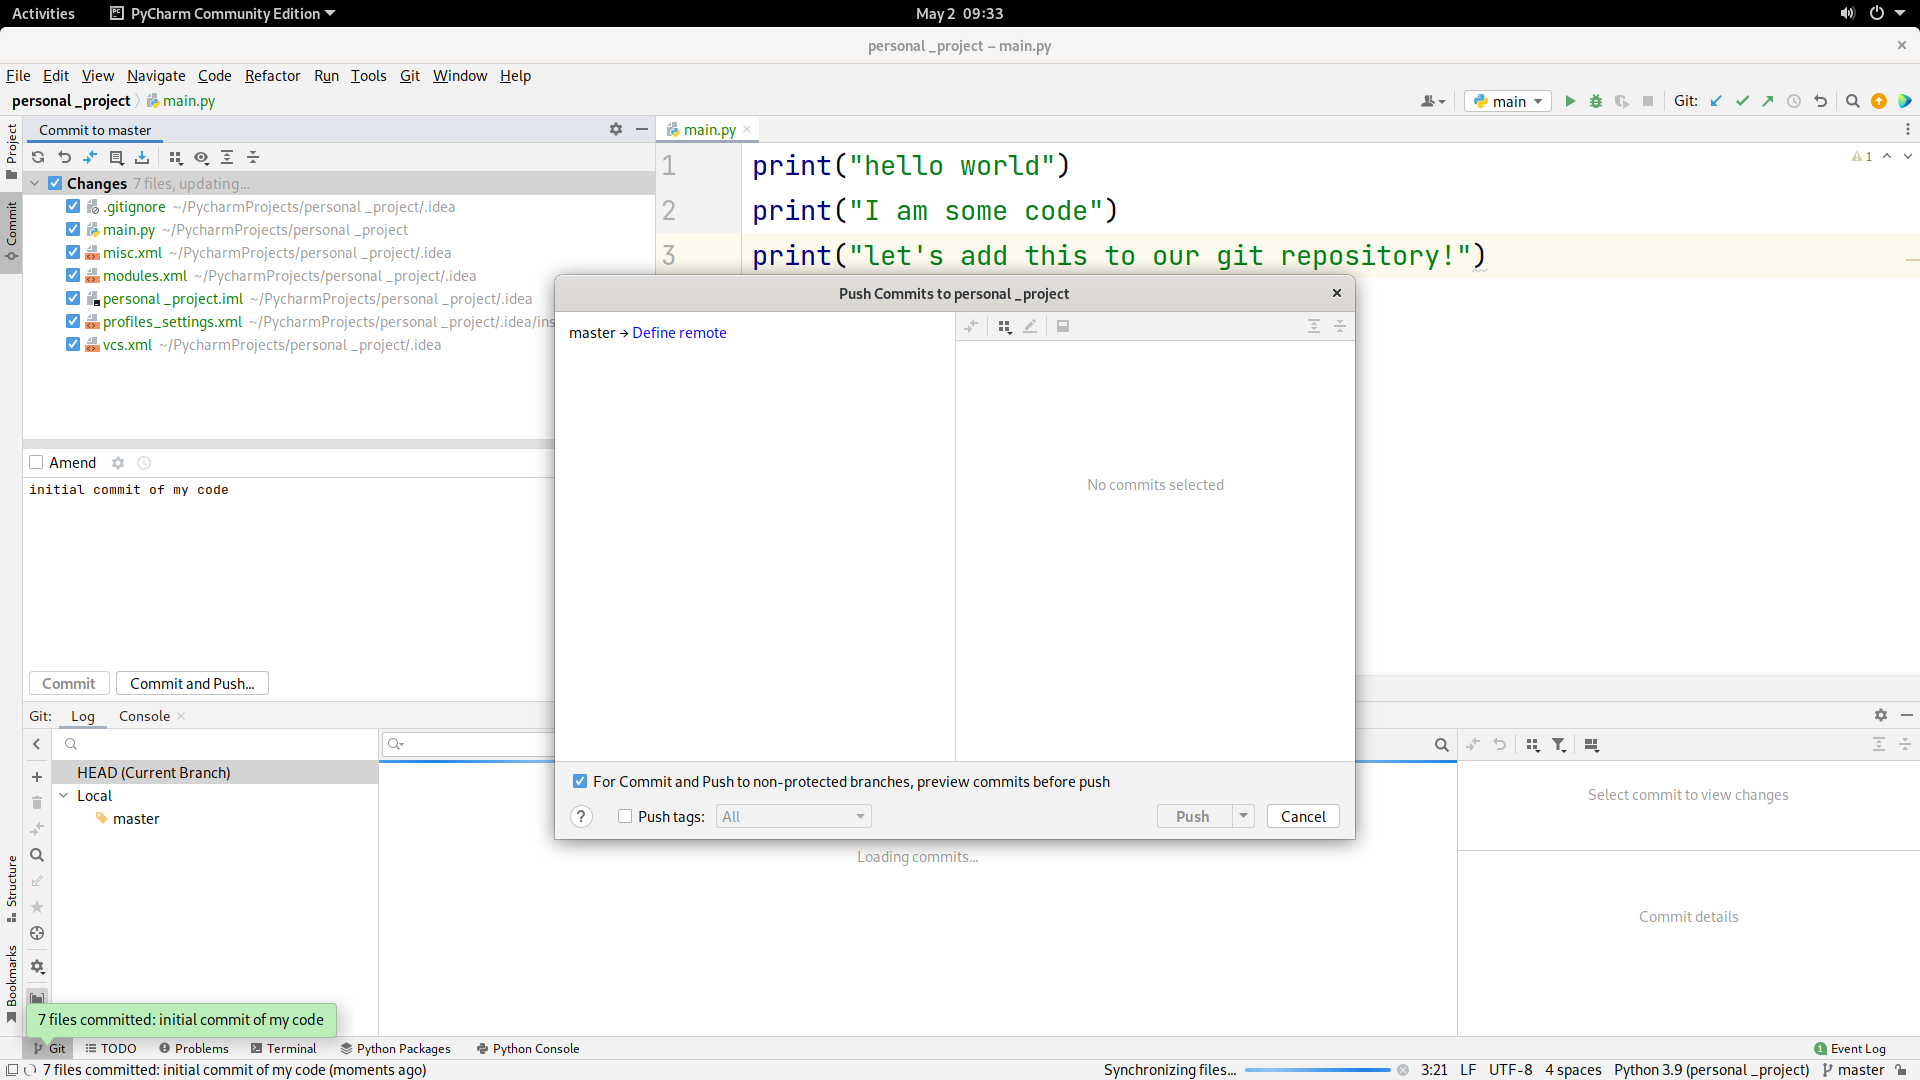Refresh changes in the Commit panel
The image size is (1920, 1080).
(x=38, y=157)
